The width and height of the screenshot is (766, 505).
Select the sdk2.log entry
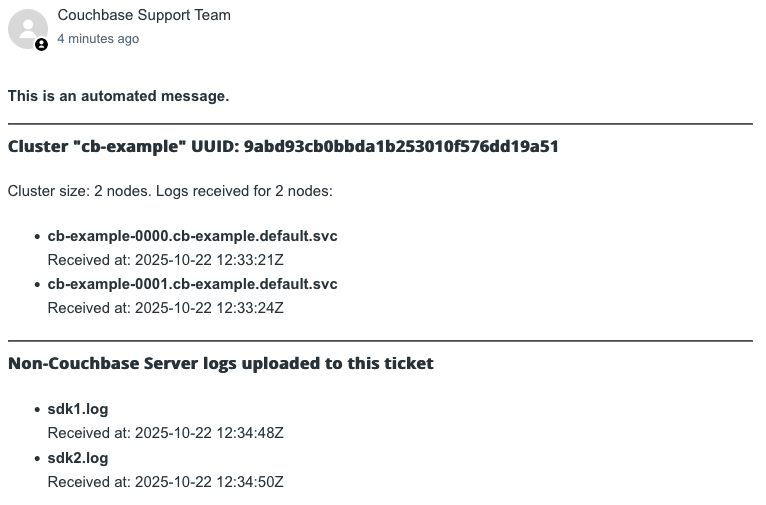coord(78,458)
